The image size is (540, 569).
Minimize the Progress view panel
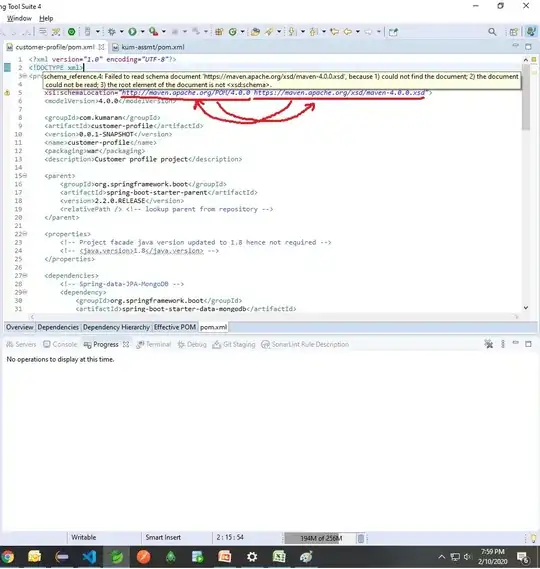click(x=516, y=343)
